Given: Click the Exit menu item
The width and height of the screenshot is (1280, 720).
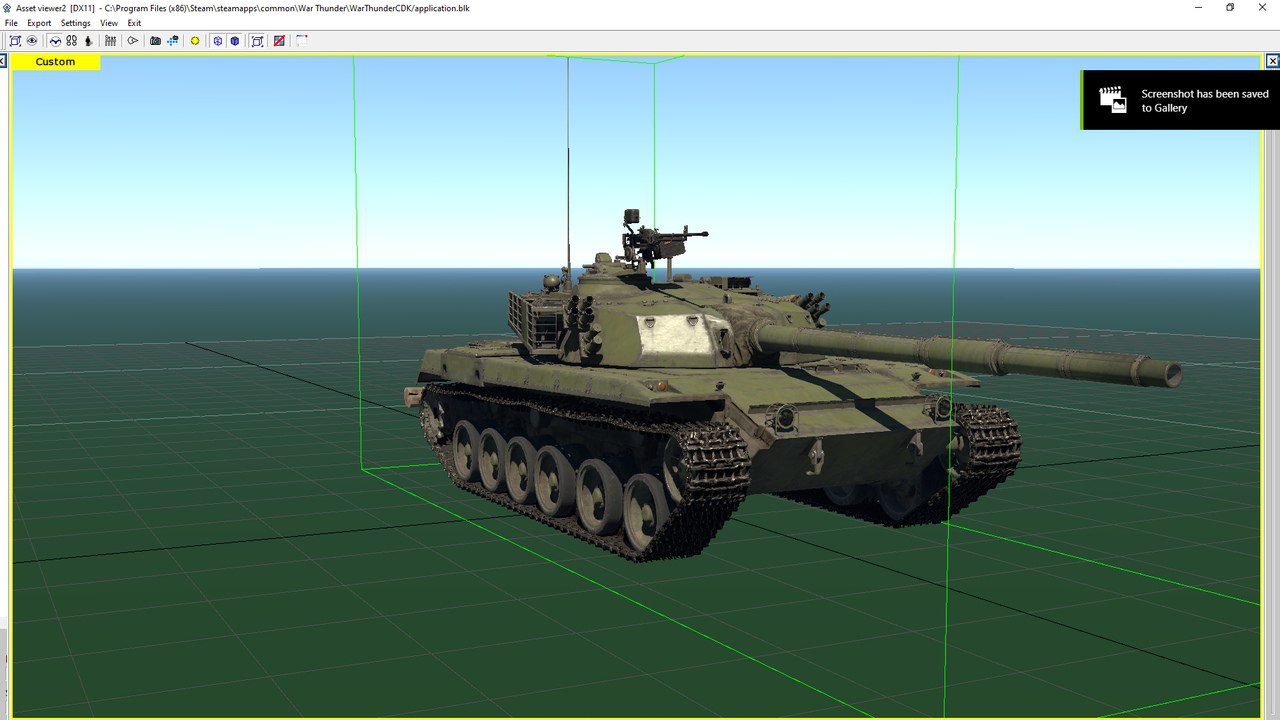Looking at the screenshot, I should click(x=134, y=23).
